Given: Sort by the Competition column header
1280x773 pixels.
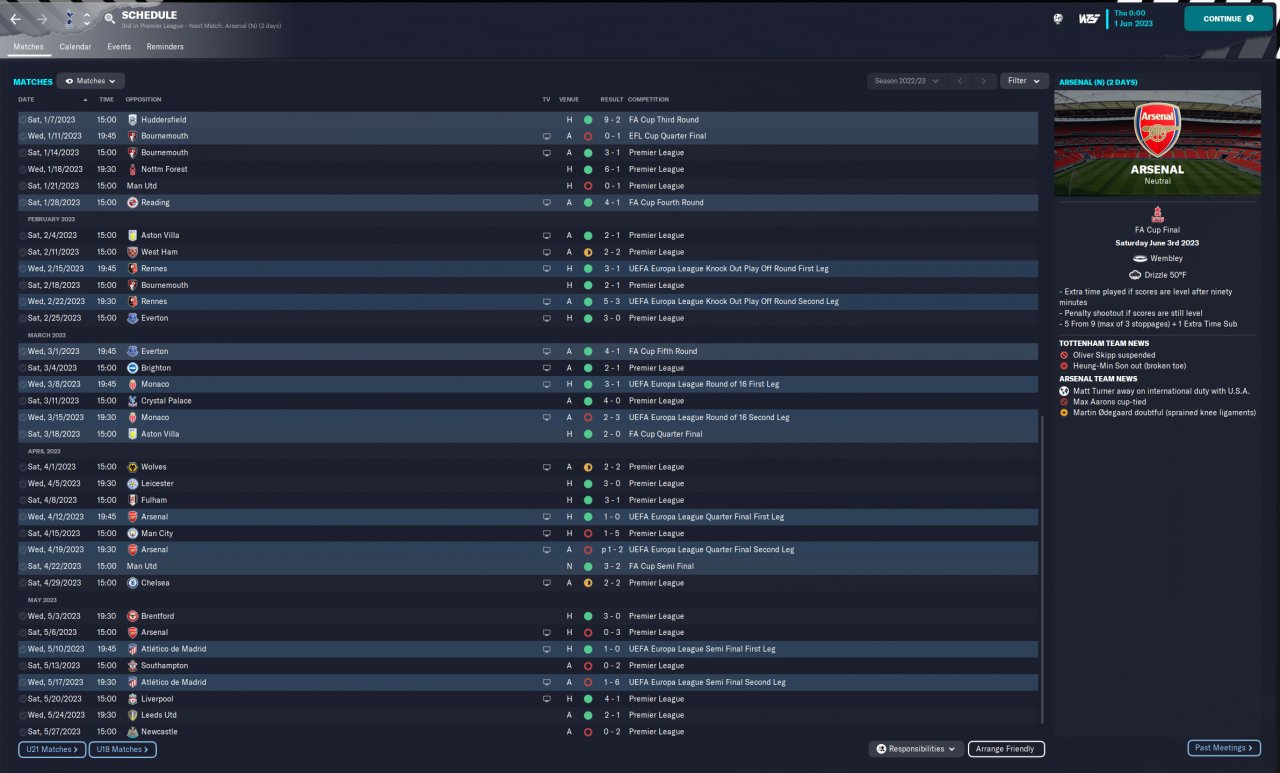Looking at the screenshot, I should [648, 100].
